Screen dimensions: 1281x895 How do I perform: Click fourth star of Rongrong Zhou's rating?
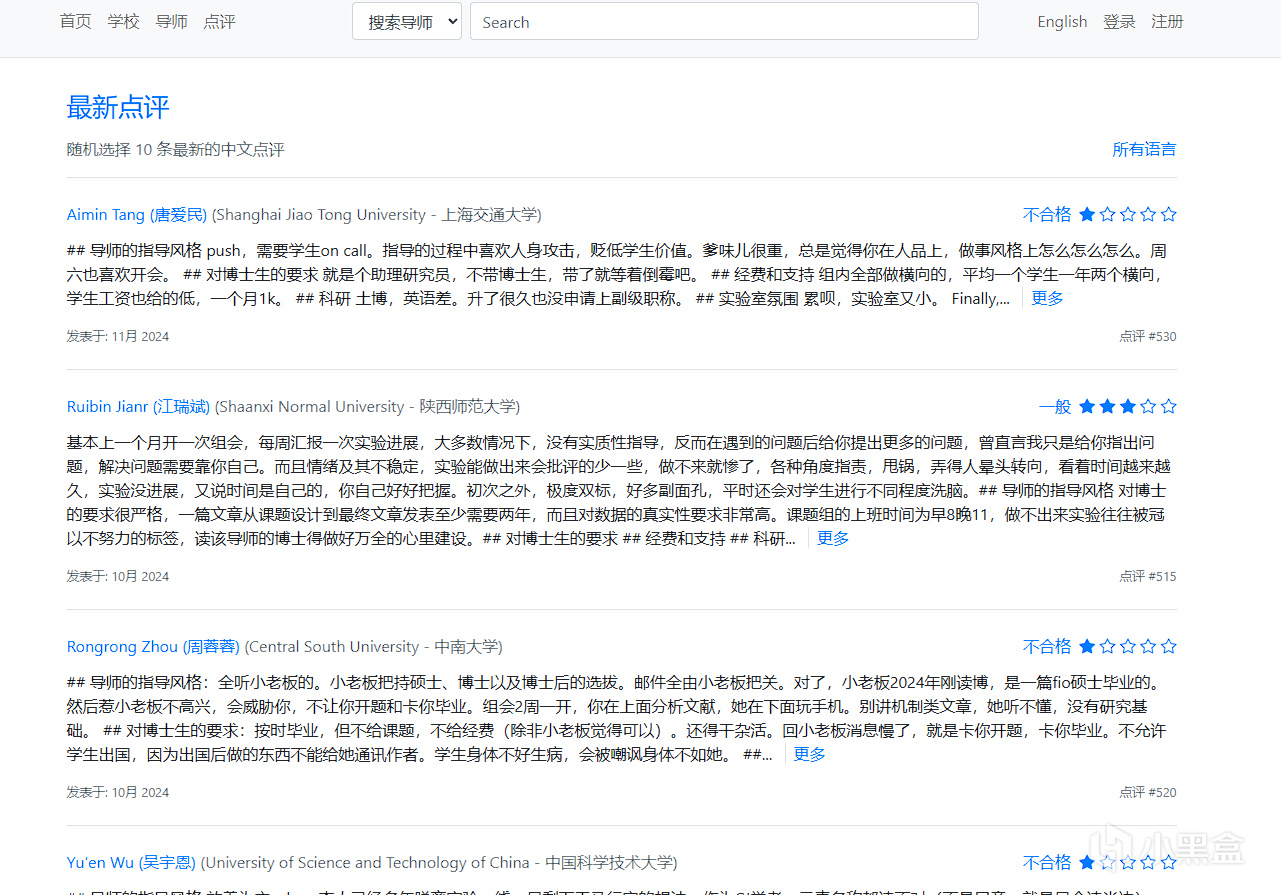[x=1148, y=646]
